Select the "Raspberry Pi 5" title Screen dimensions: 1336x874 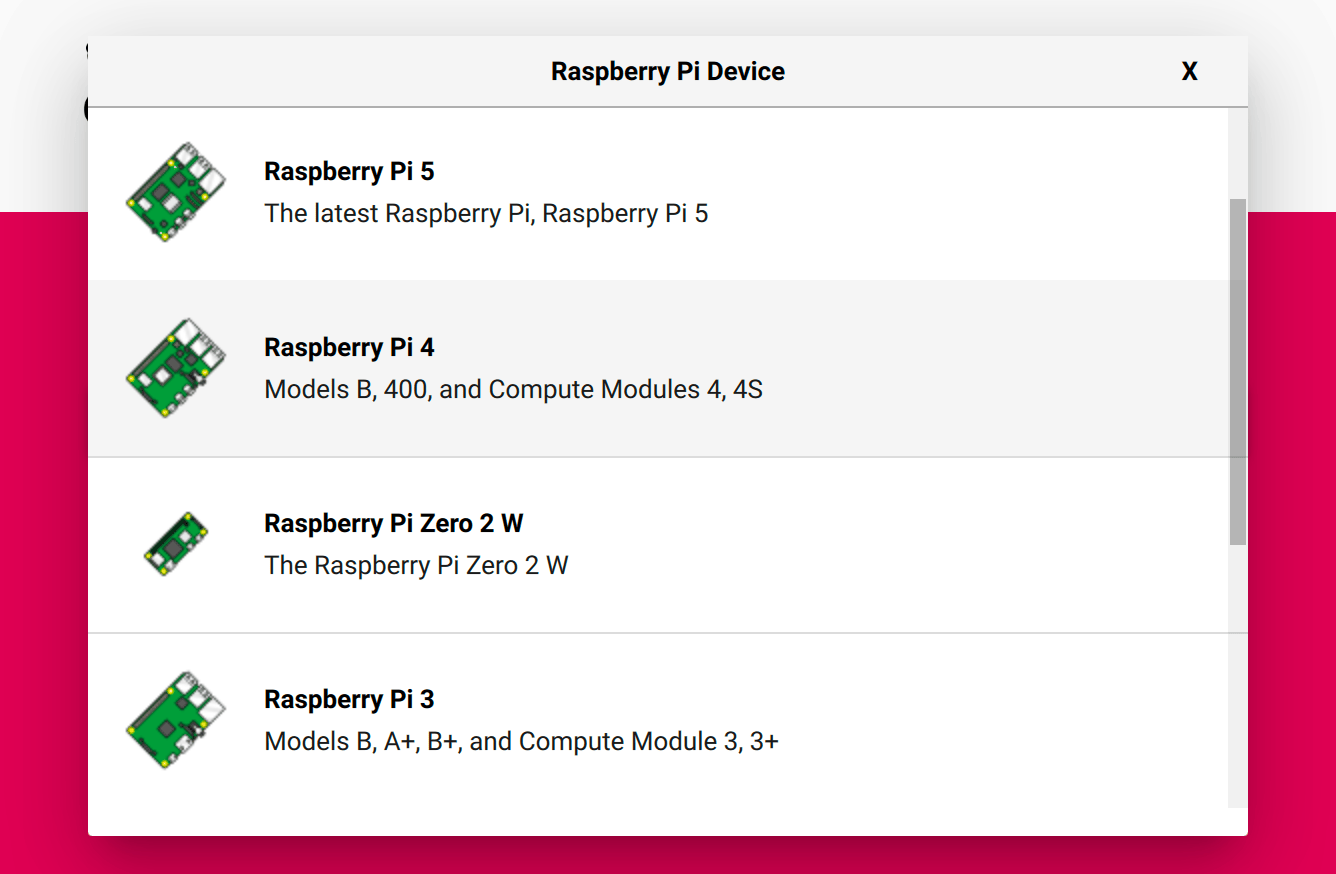pos(349,172)
